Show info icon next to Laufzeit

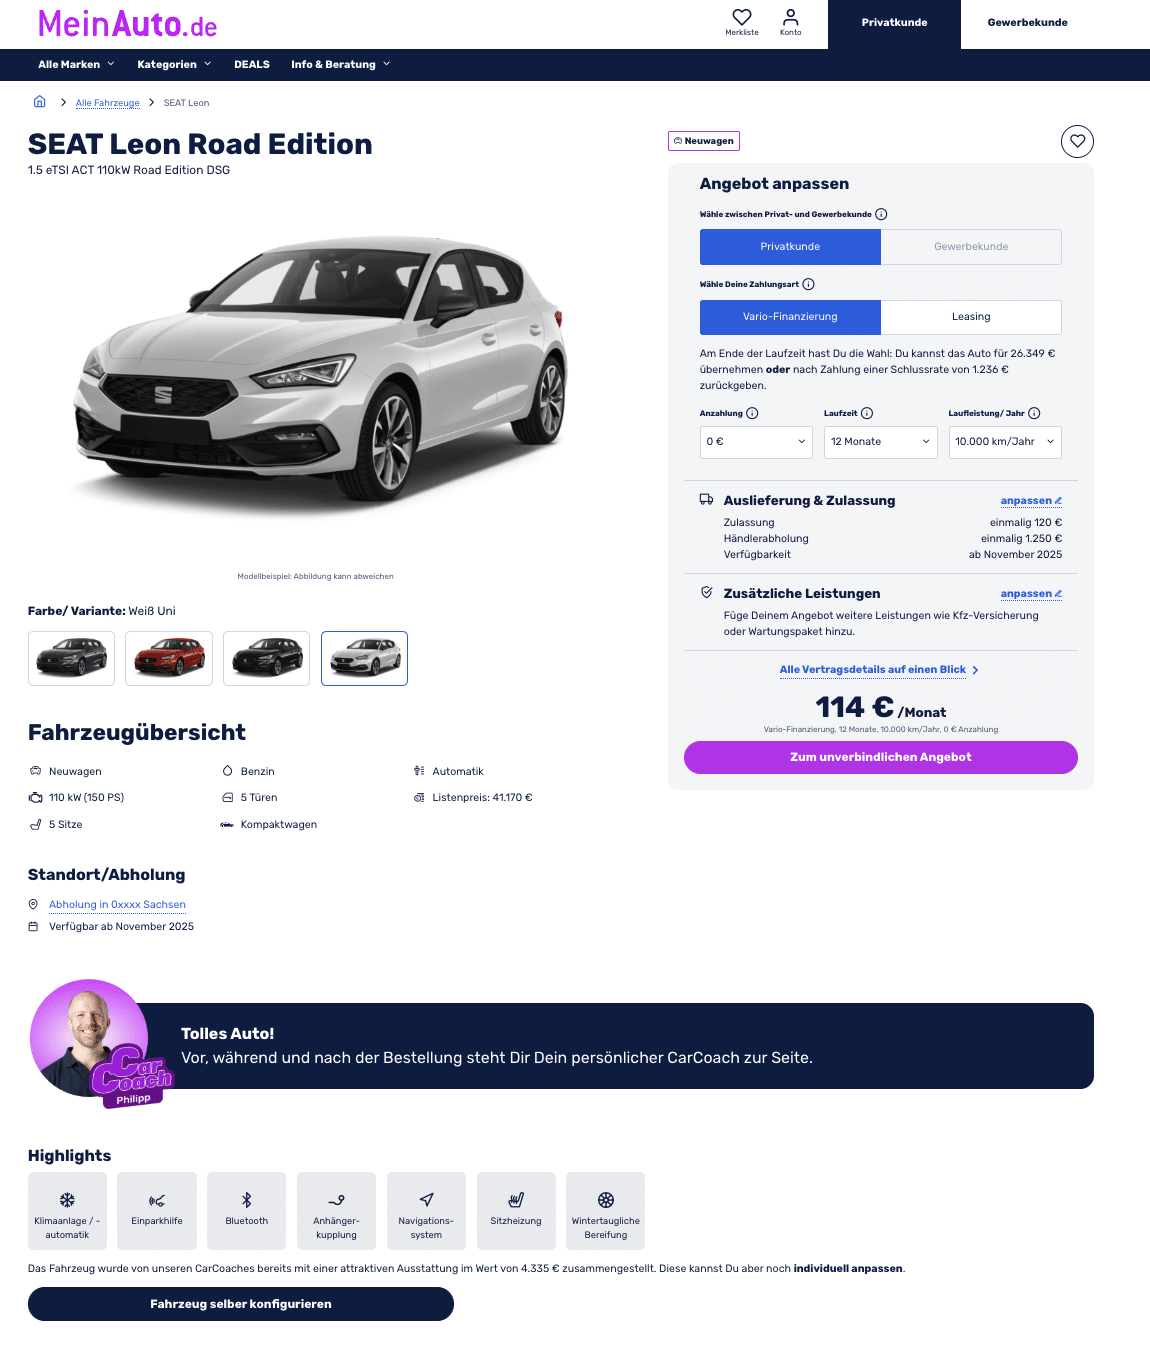[867, 413]
